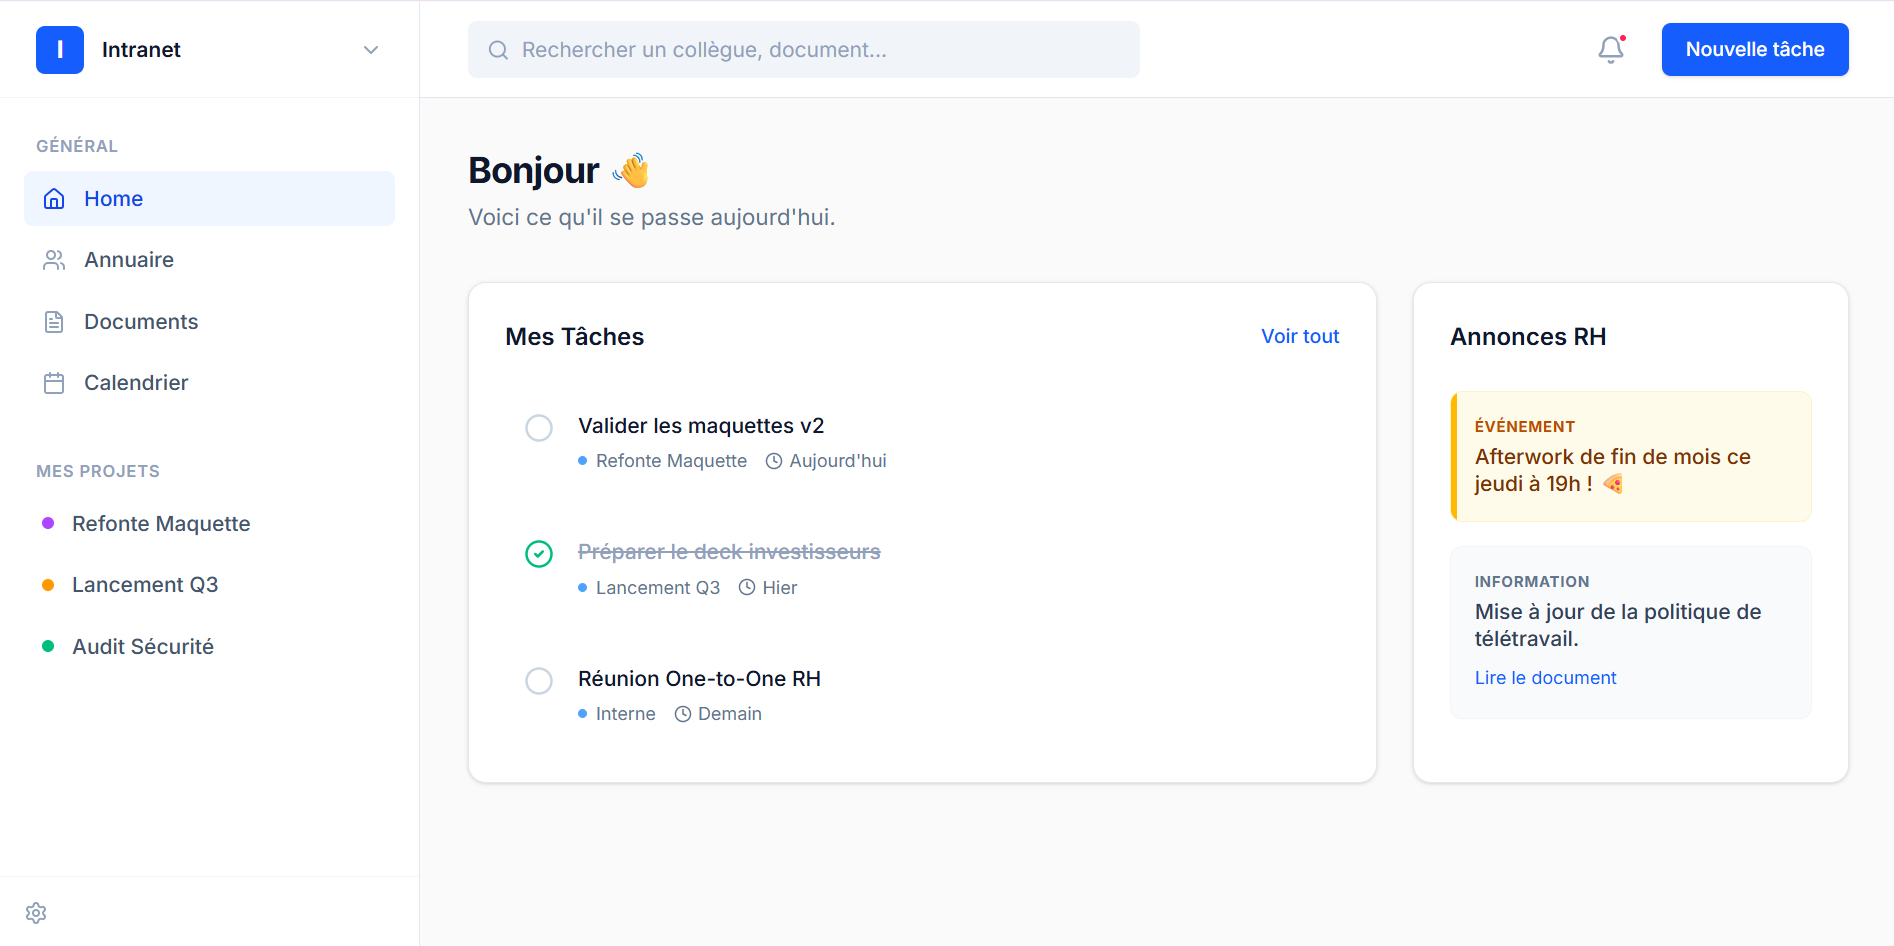
Task: Click purple dot beside Refonte Maquette
Action: (48, 524)
